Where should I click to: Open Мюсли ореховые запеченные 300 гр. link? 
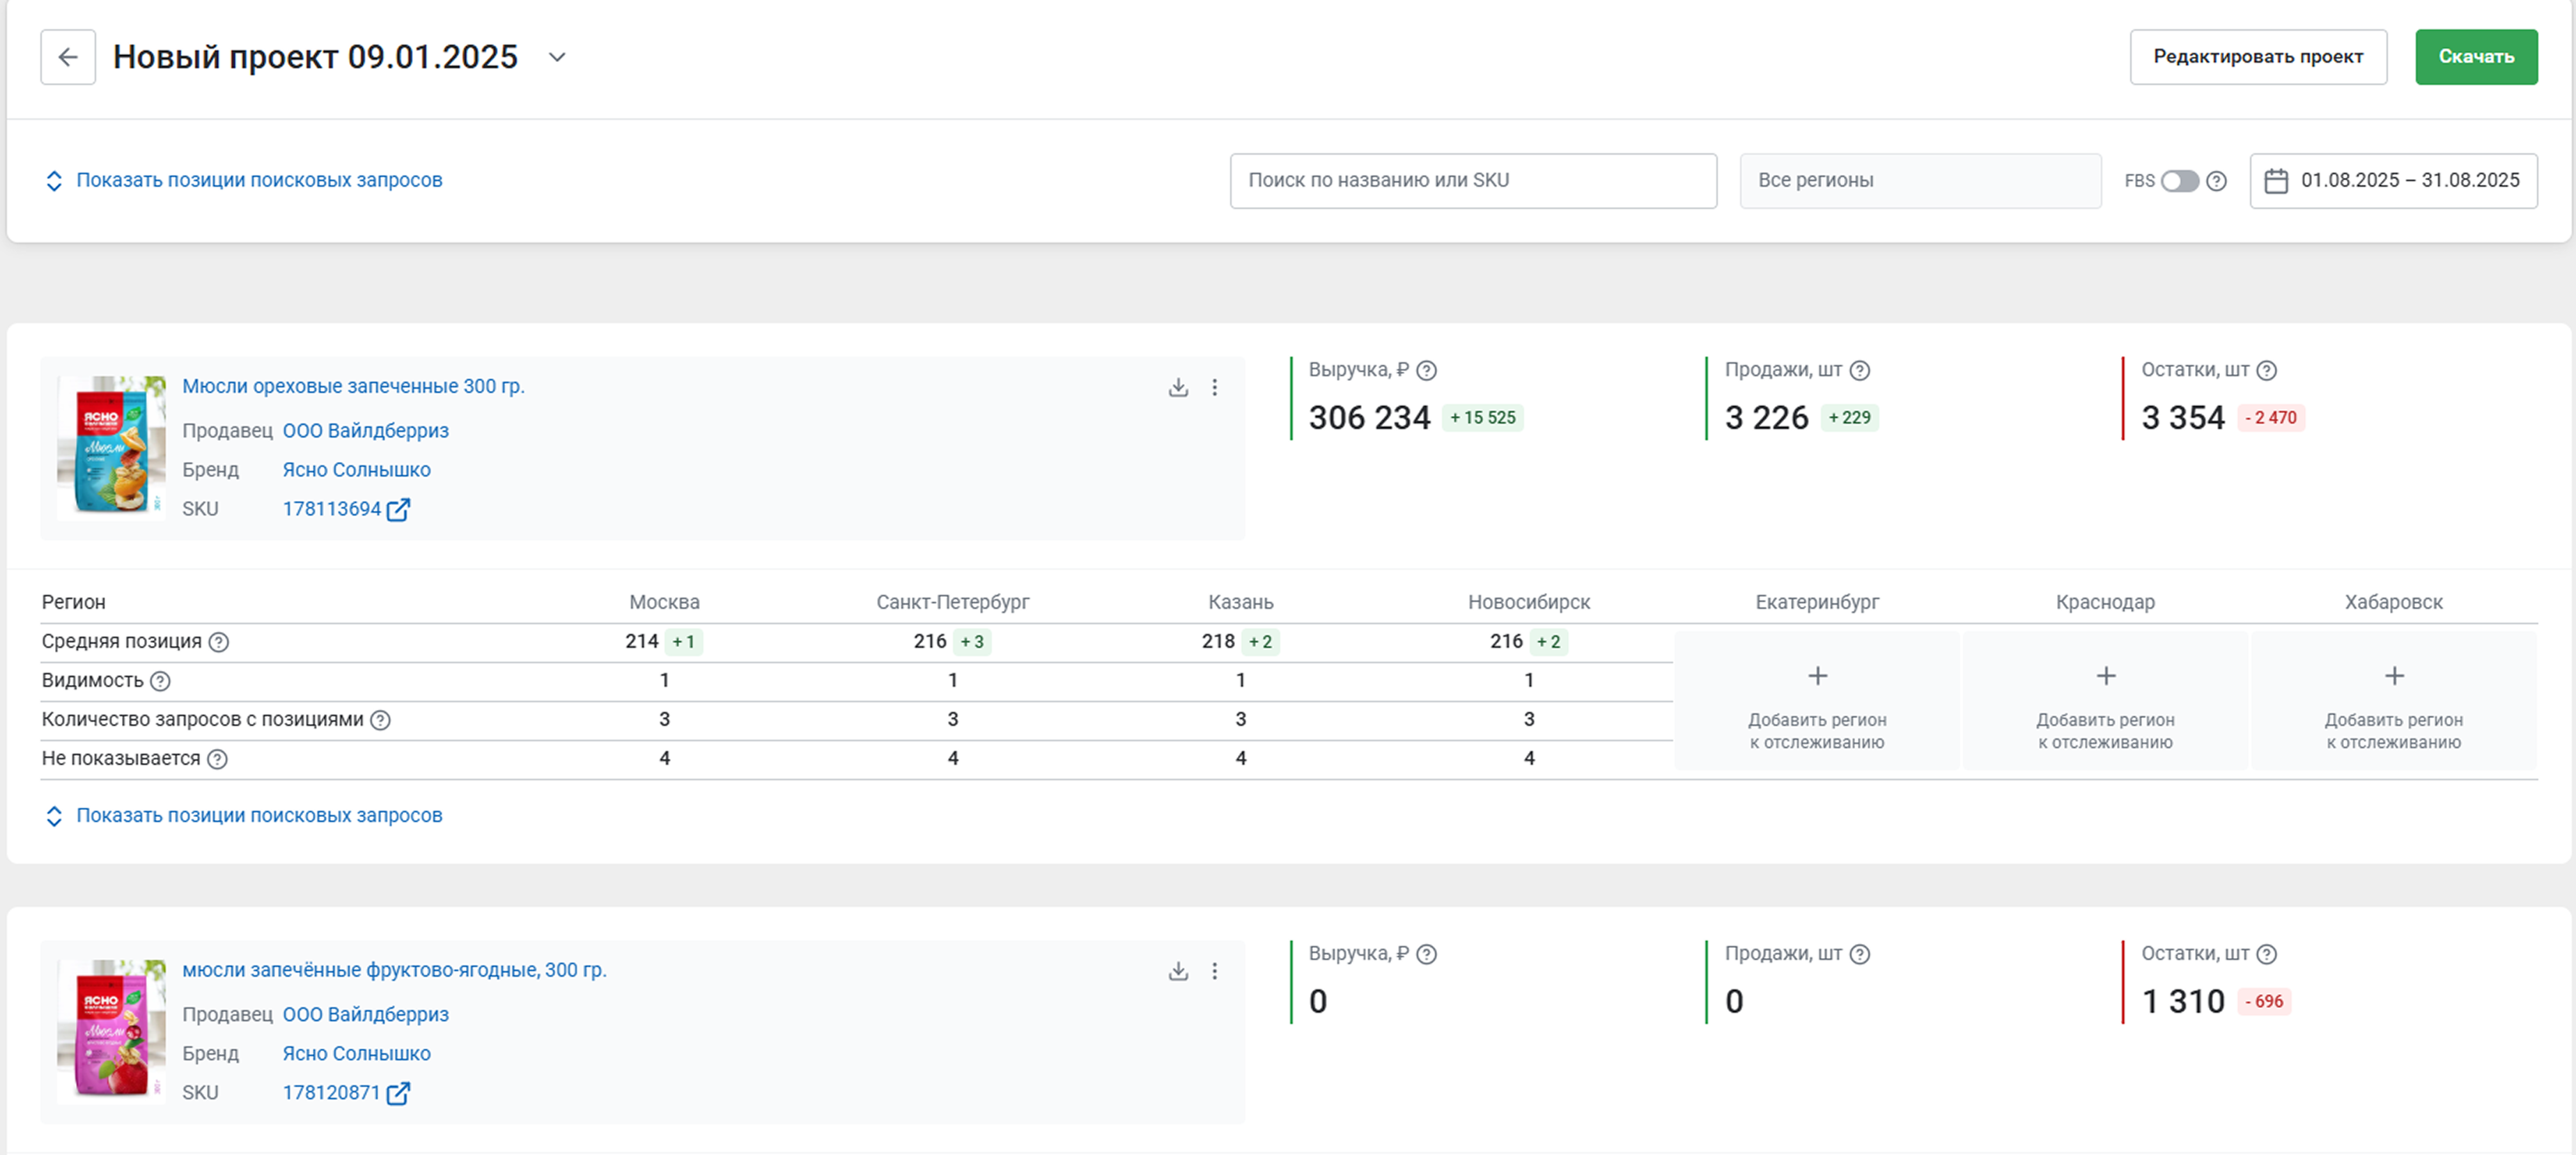click(x=353, y=386)
